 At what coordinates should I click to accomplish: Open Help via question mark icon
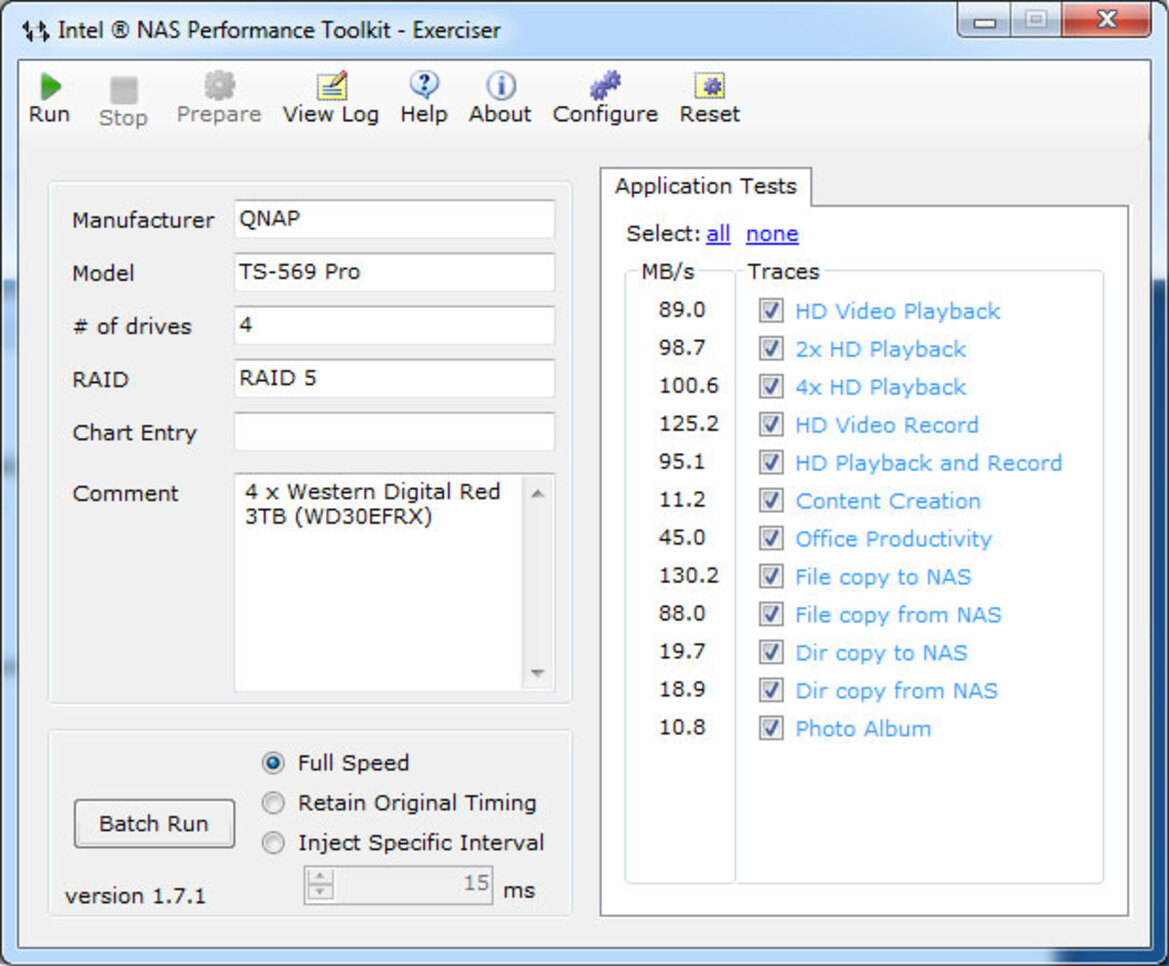(x=424, y=86)
